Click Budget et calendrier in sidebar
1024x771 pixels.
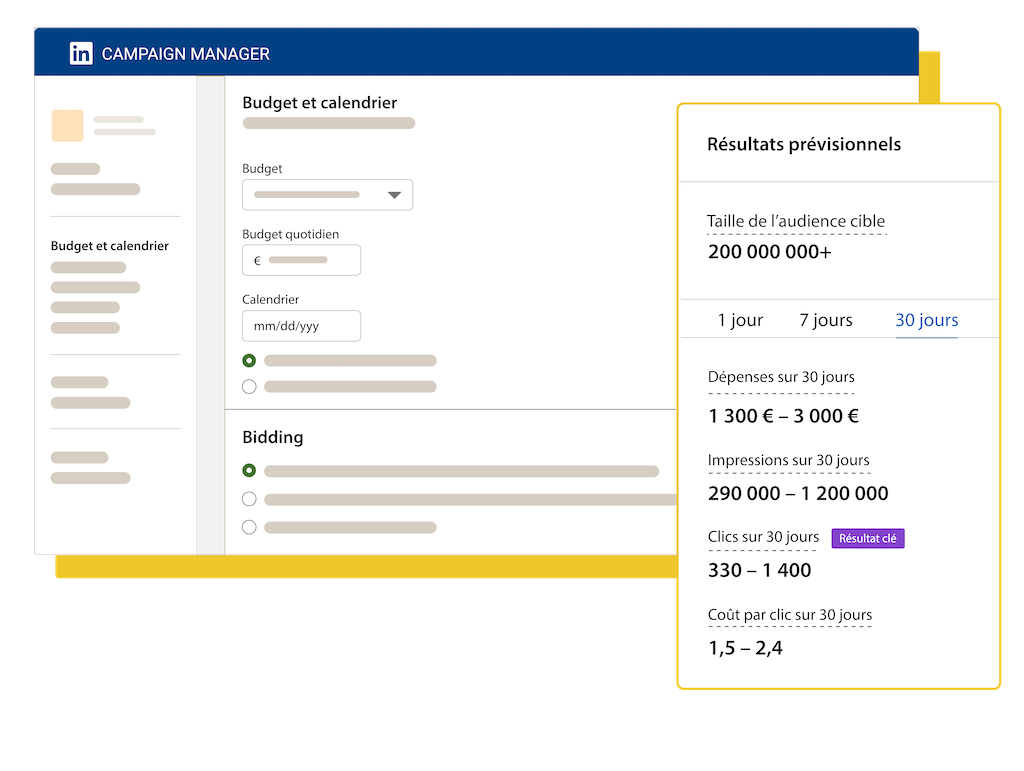[109, 246]
